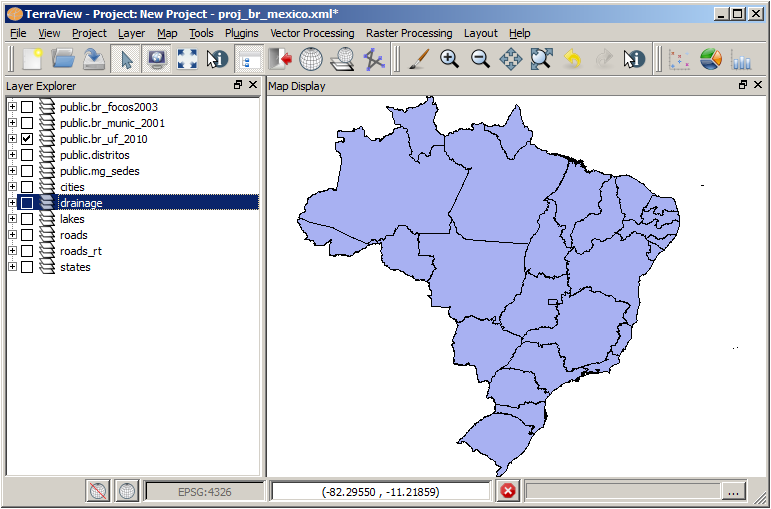Select the Pan four-arrow tool
The height and width of the screenshot is (509, 771).
pyautogui.click(x=511, y=59)
